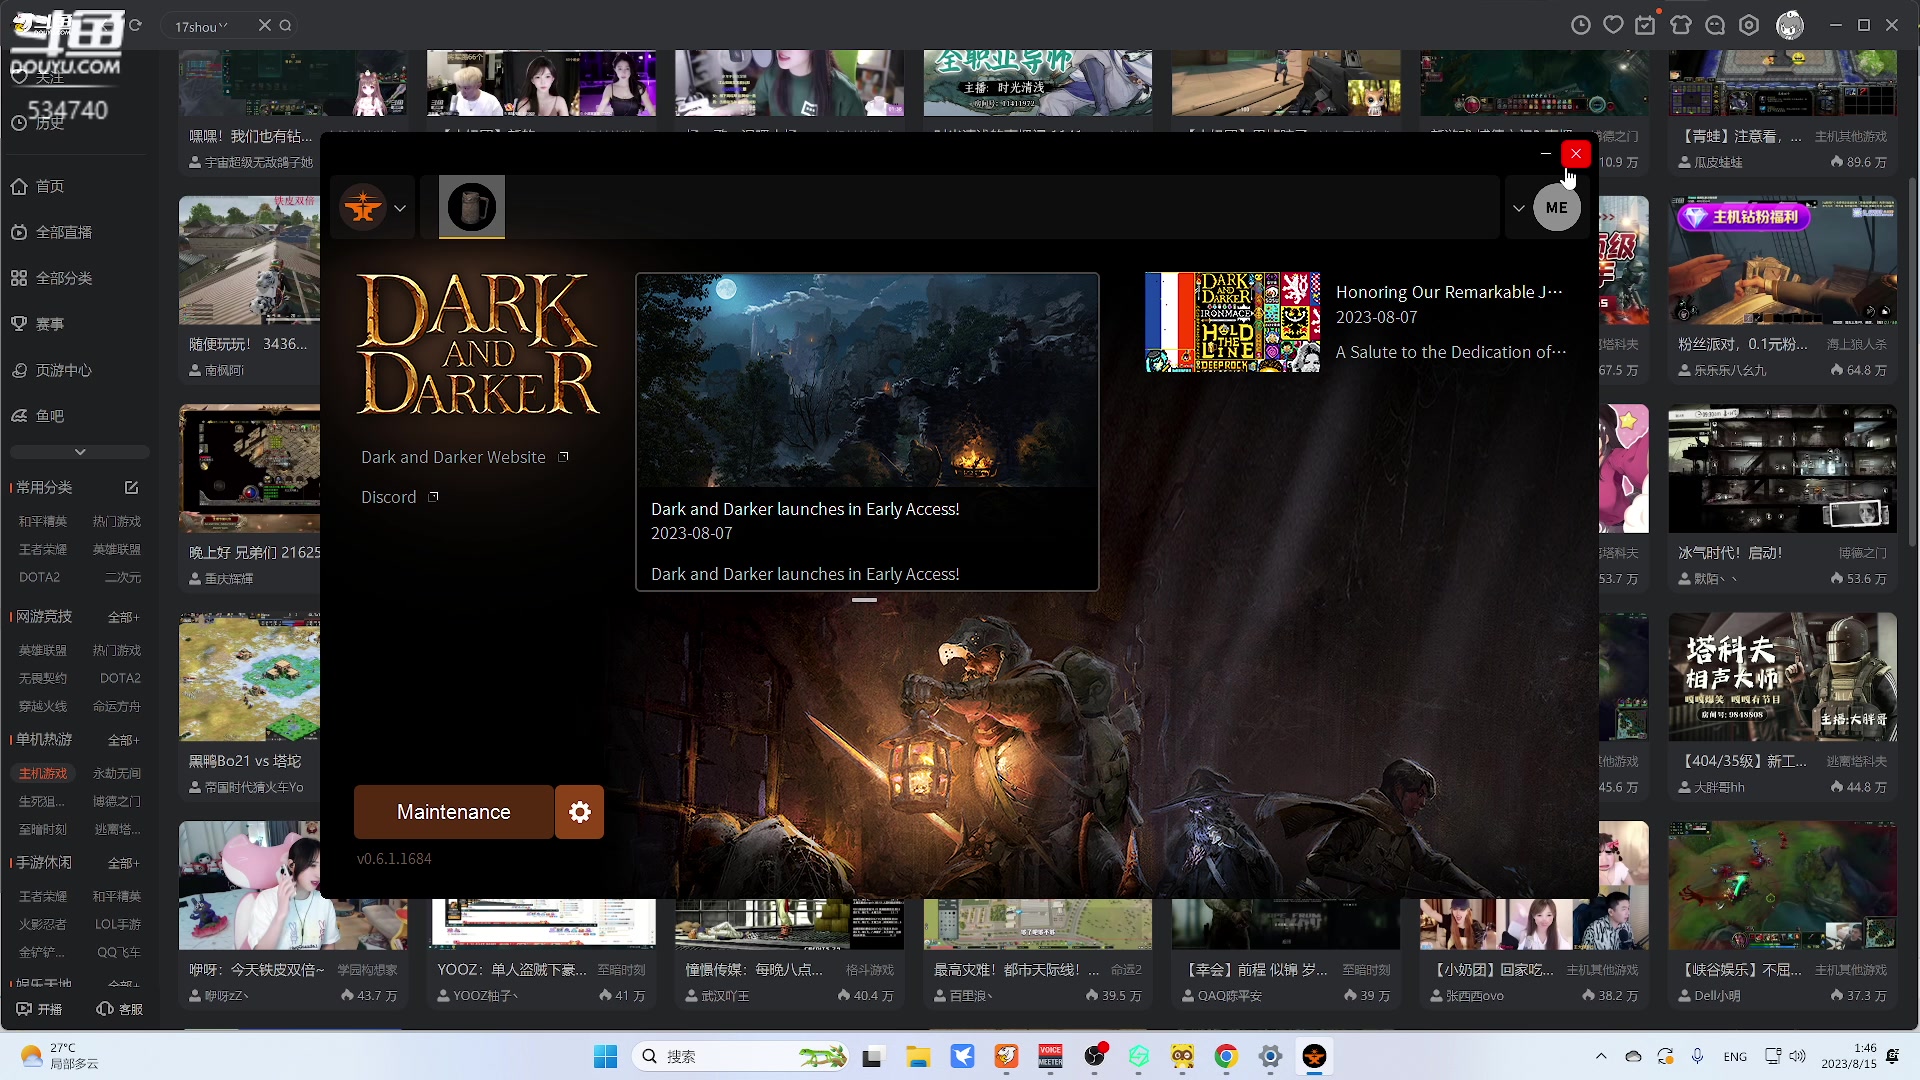Edit 常用分类 categories icon
This screenshot has width=1920, height=1080.
click(x=131, y=488)
